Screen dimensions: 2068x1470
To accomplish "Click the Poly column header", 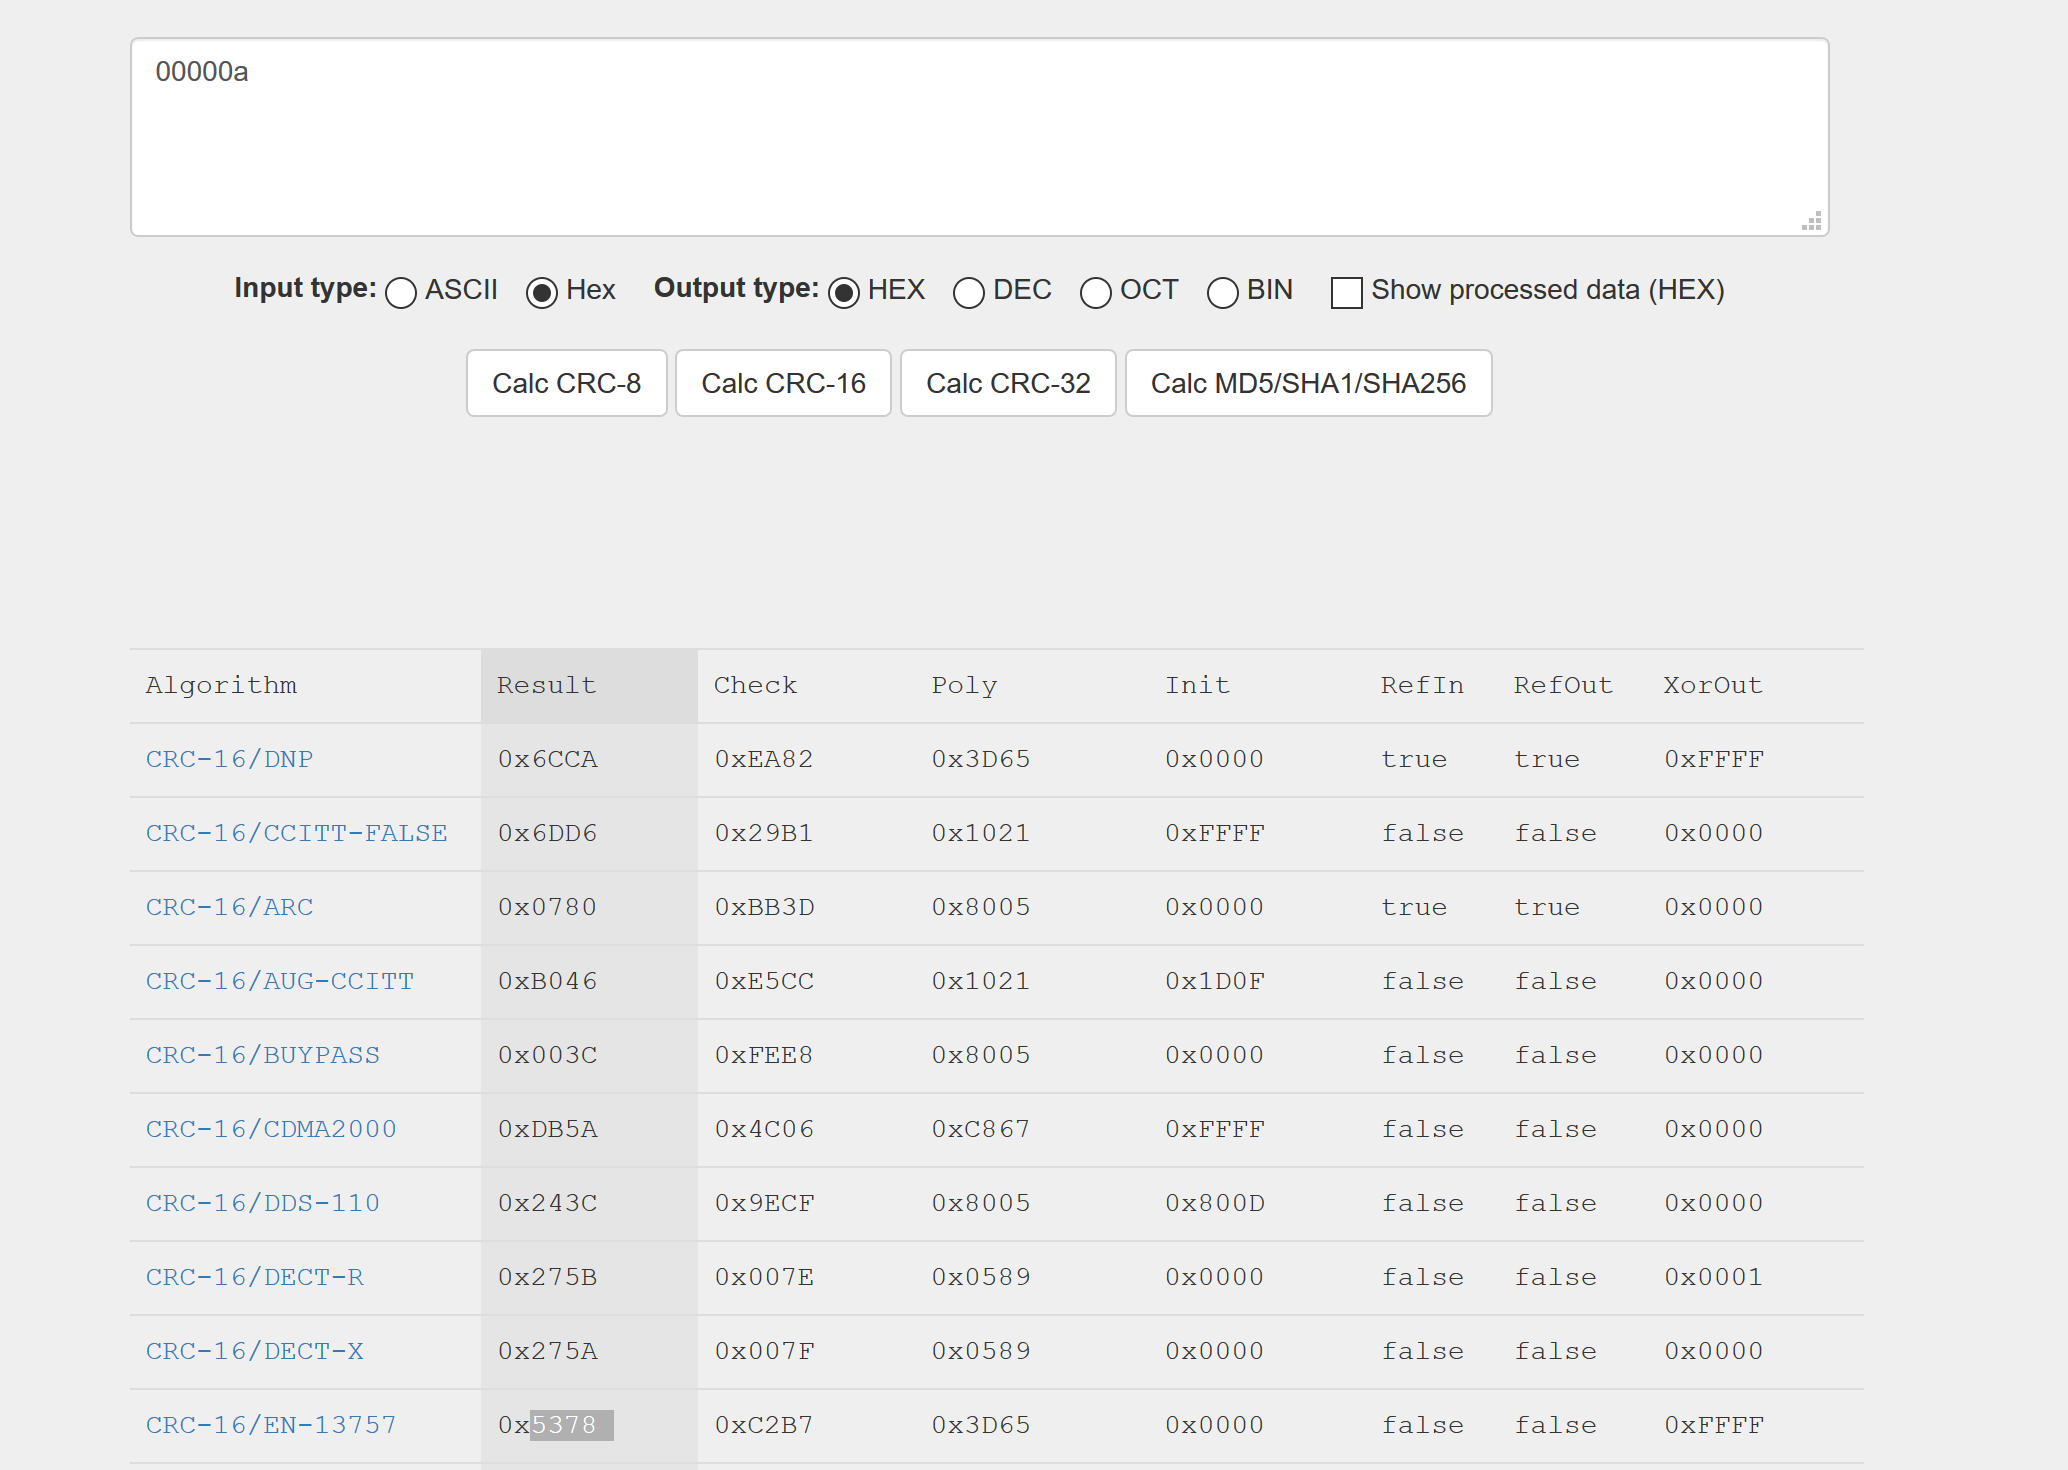I will (964, 685).
